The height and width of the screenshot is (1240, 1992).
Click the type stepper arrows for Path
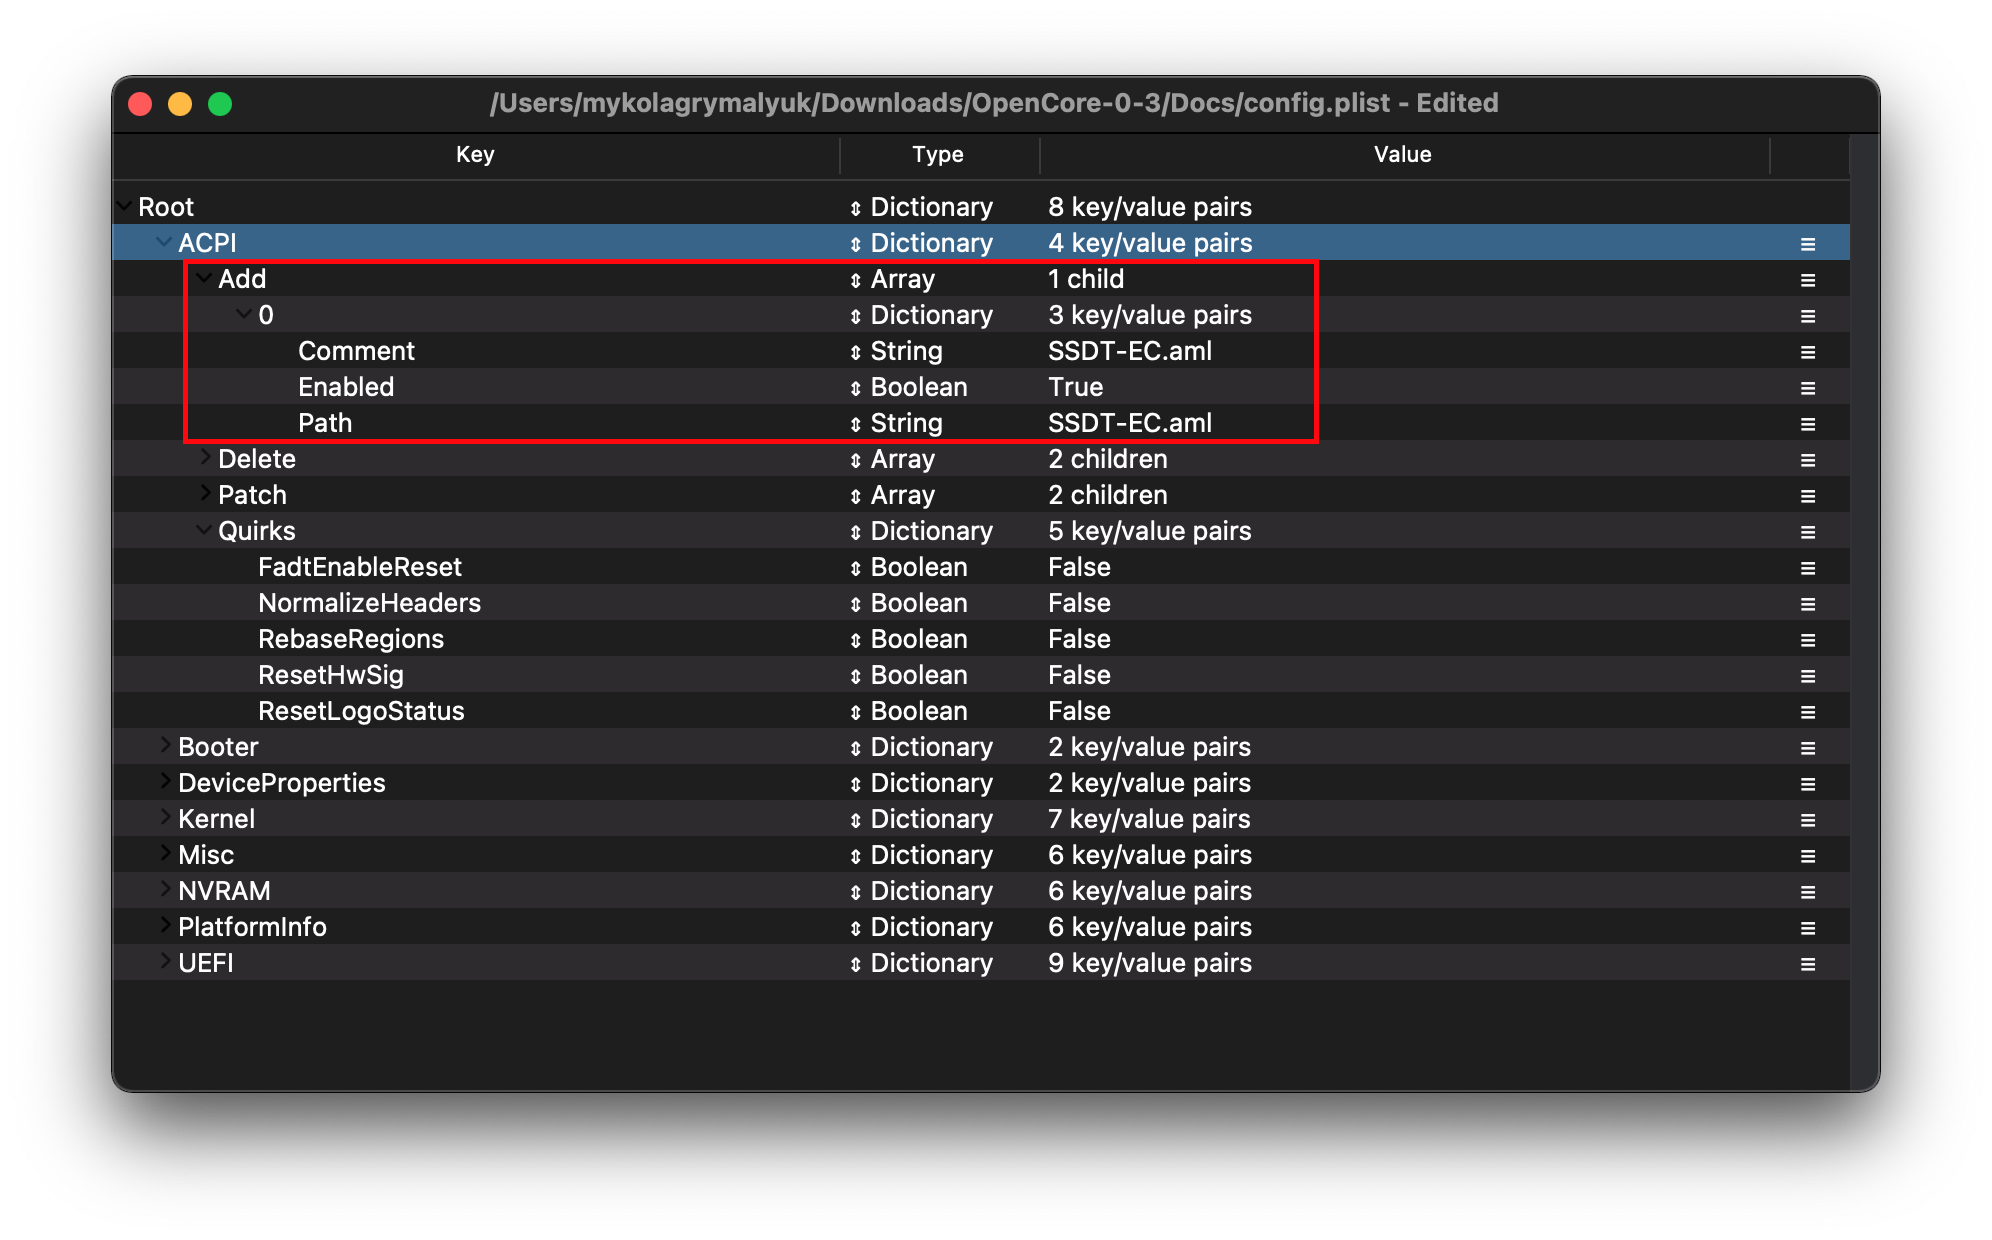pyautogui.click(x=855, y=424)
